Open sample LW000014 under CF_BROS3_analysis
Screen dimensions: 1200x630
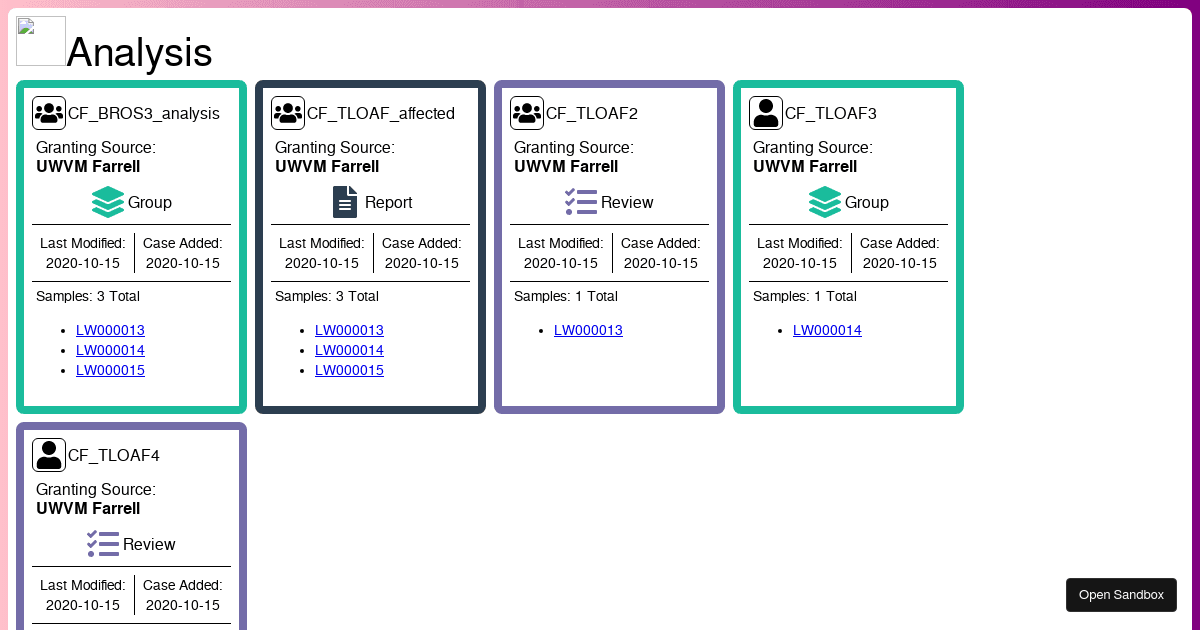pyautogui.click(x=110, y=349)
